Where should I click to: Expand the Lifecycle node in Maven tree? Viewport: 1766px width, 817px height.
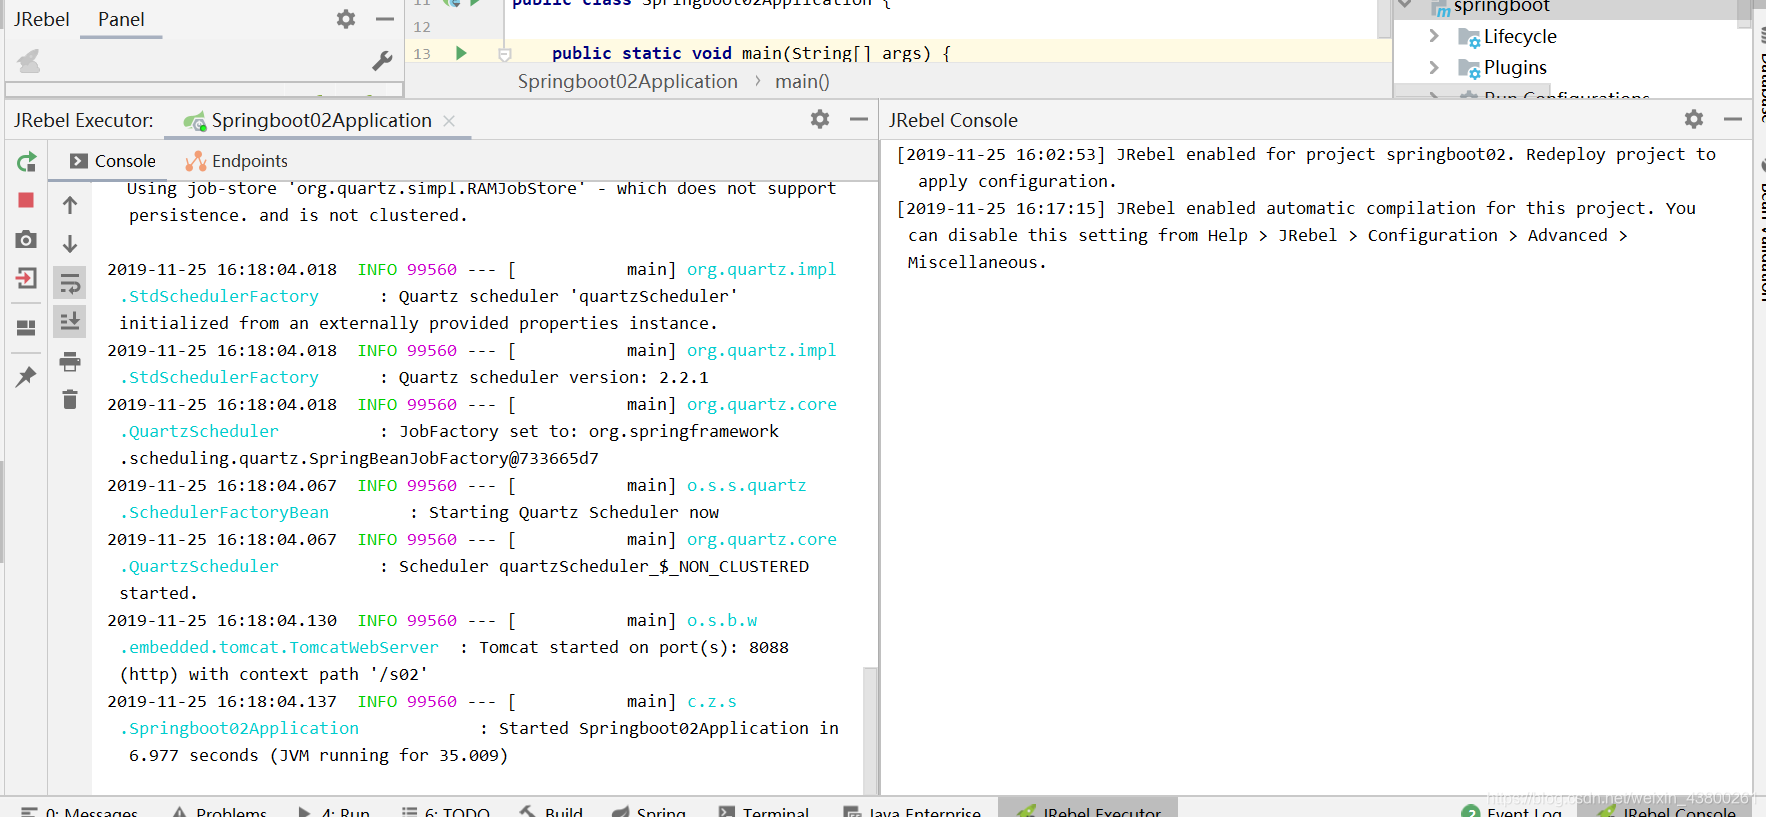(x=1434, y=36)
